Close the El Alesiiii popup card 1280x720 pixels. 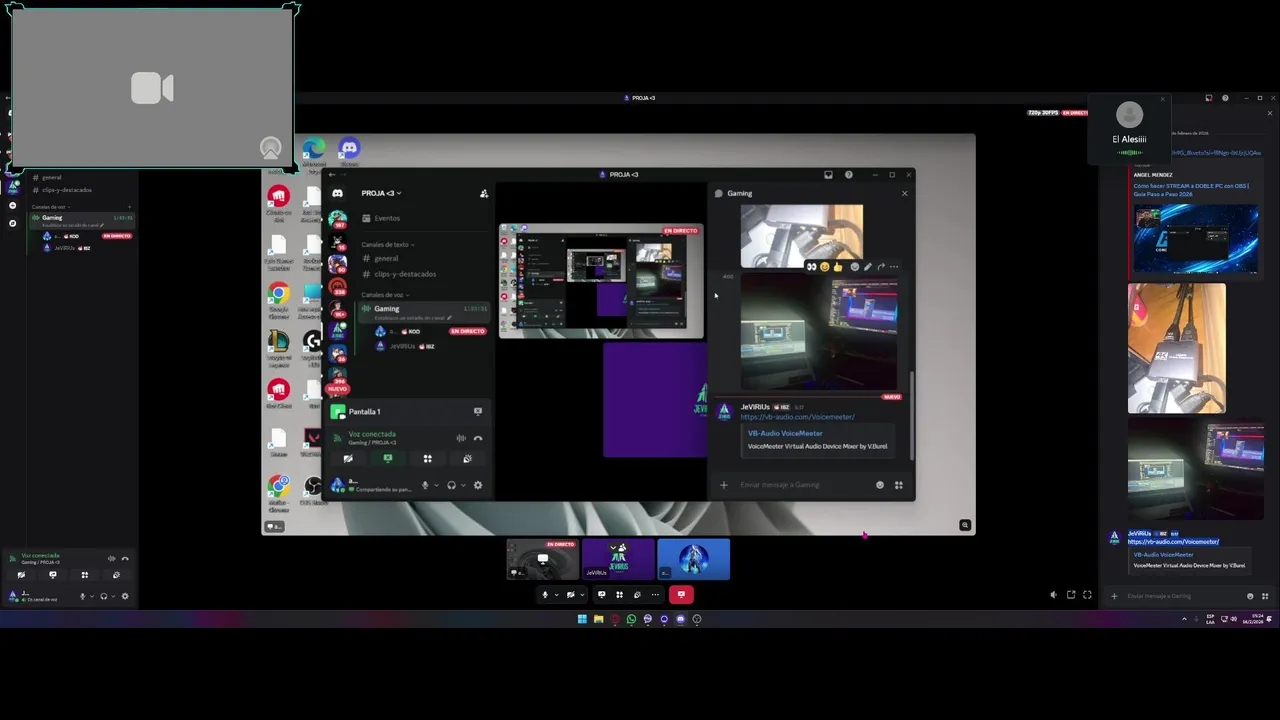(1163, 99)
